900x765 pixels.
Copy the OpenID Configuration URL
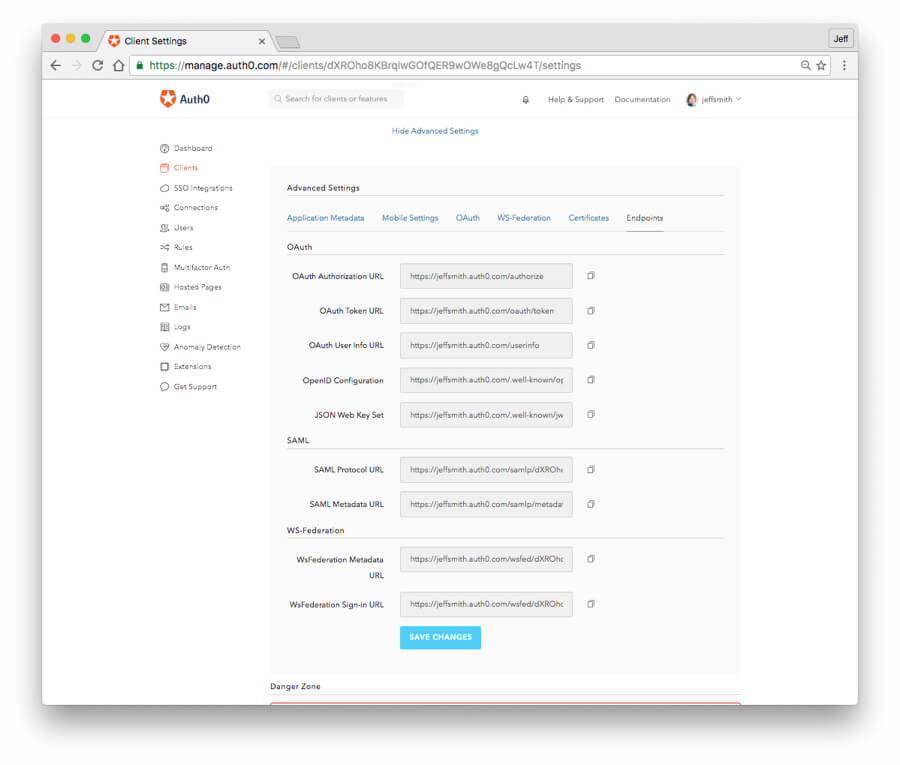click(x=591, y=380)
